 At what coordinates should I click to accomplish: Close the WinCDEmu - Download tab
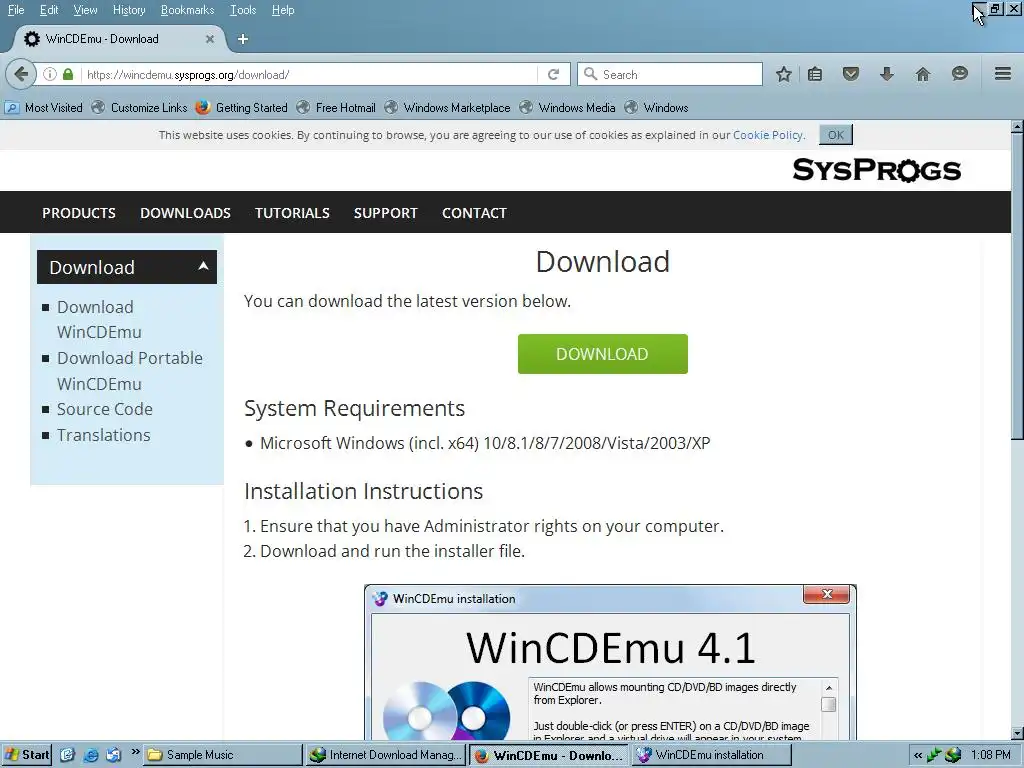click(210, 39)
